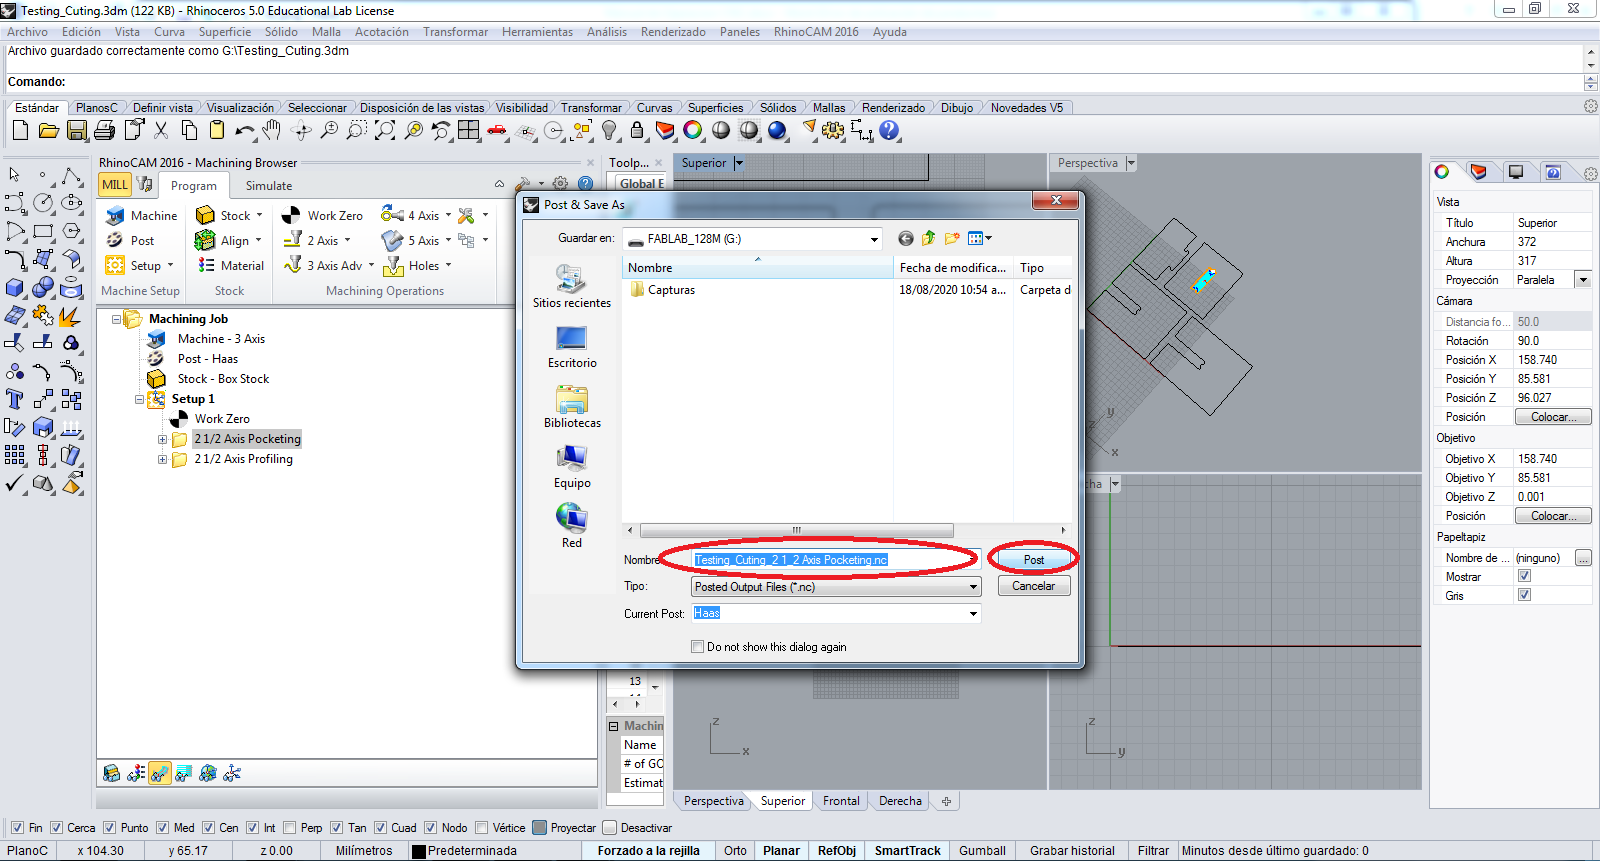Click the Undo arrow icon

[x=245, y=130]
